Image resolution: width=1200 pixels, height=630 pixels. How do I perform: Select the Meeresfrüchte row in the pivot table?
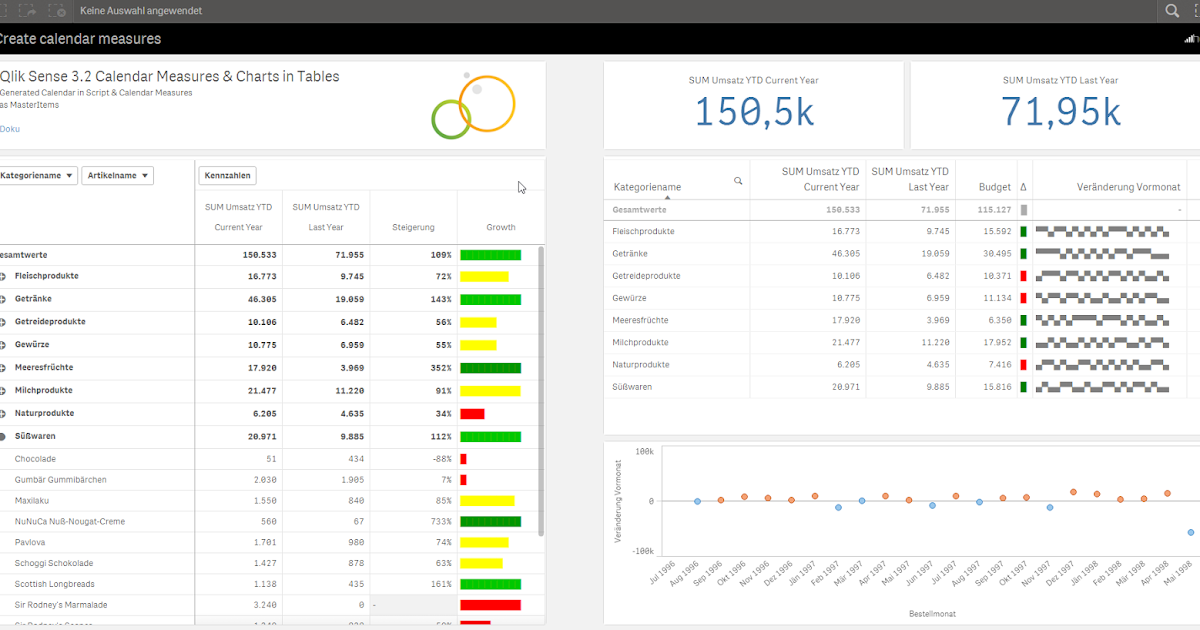pos(44,368)
